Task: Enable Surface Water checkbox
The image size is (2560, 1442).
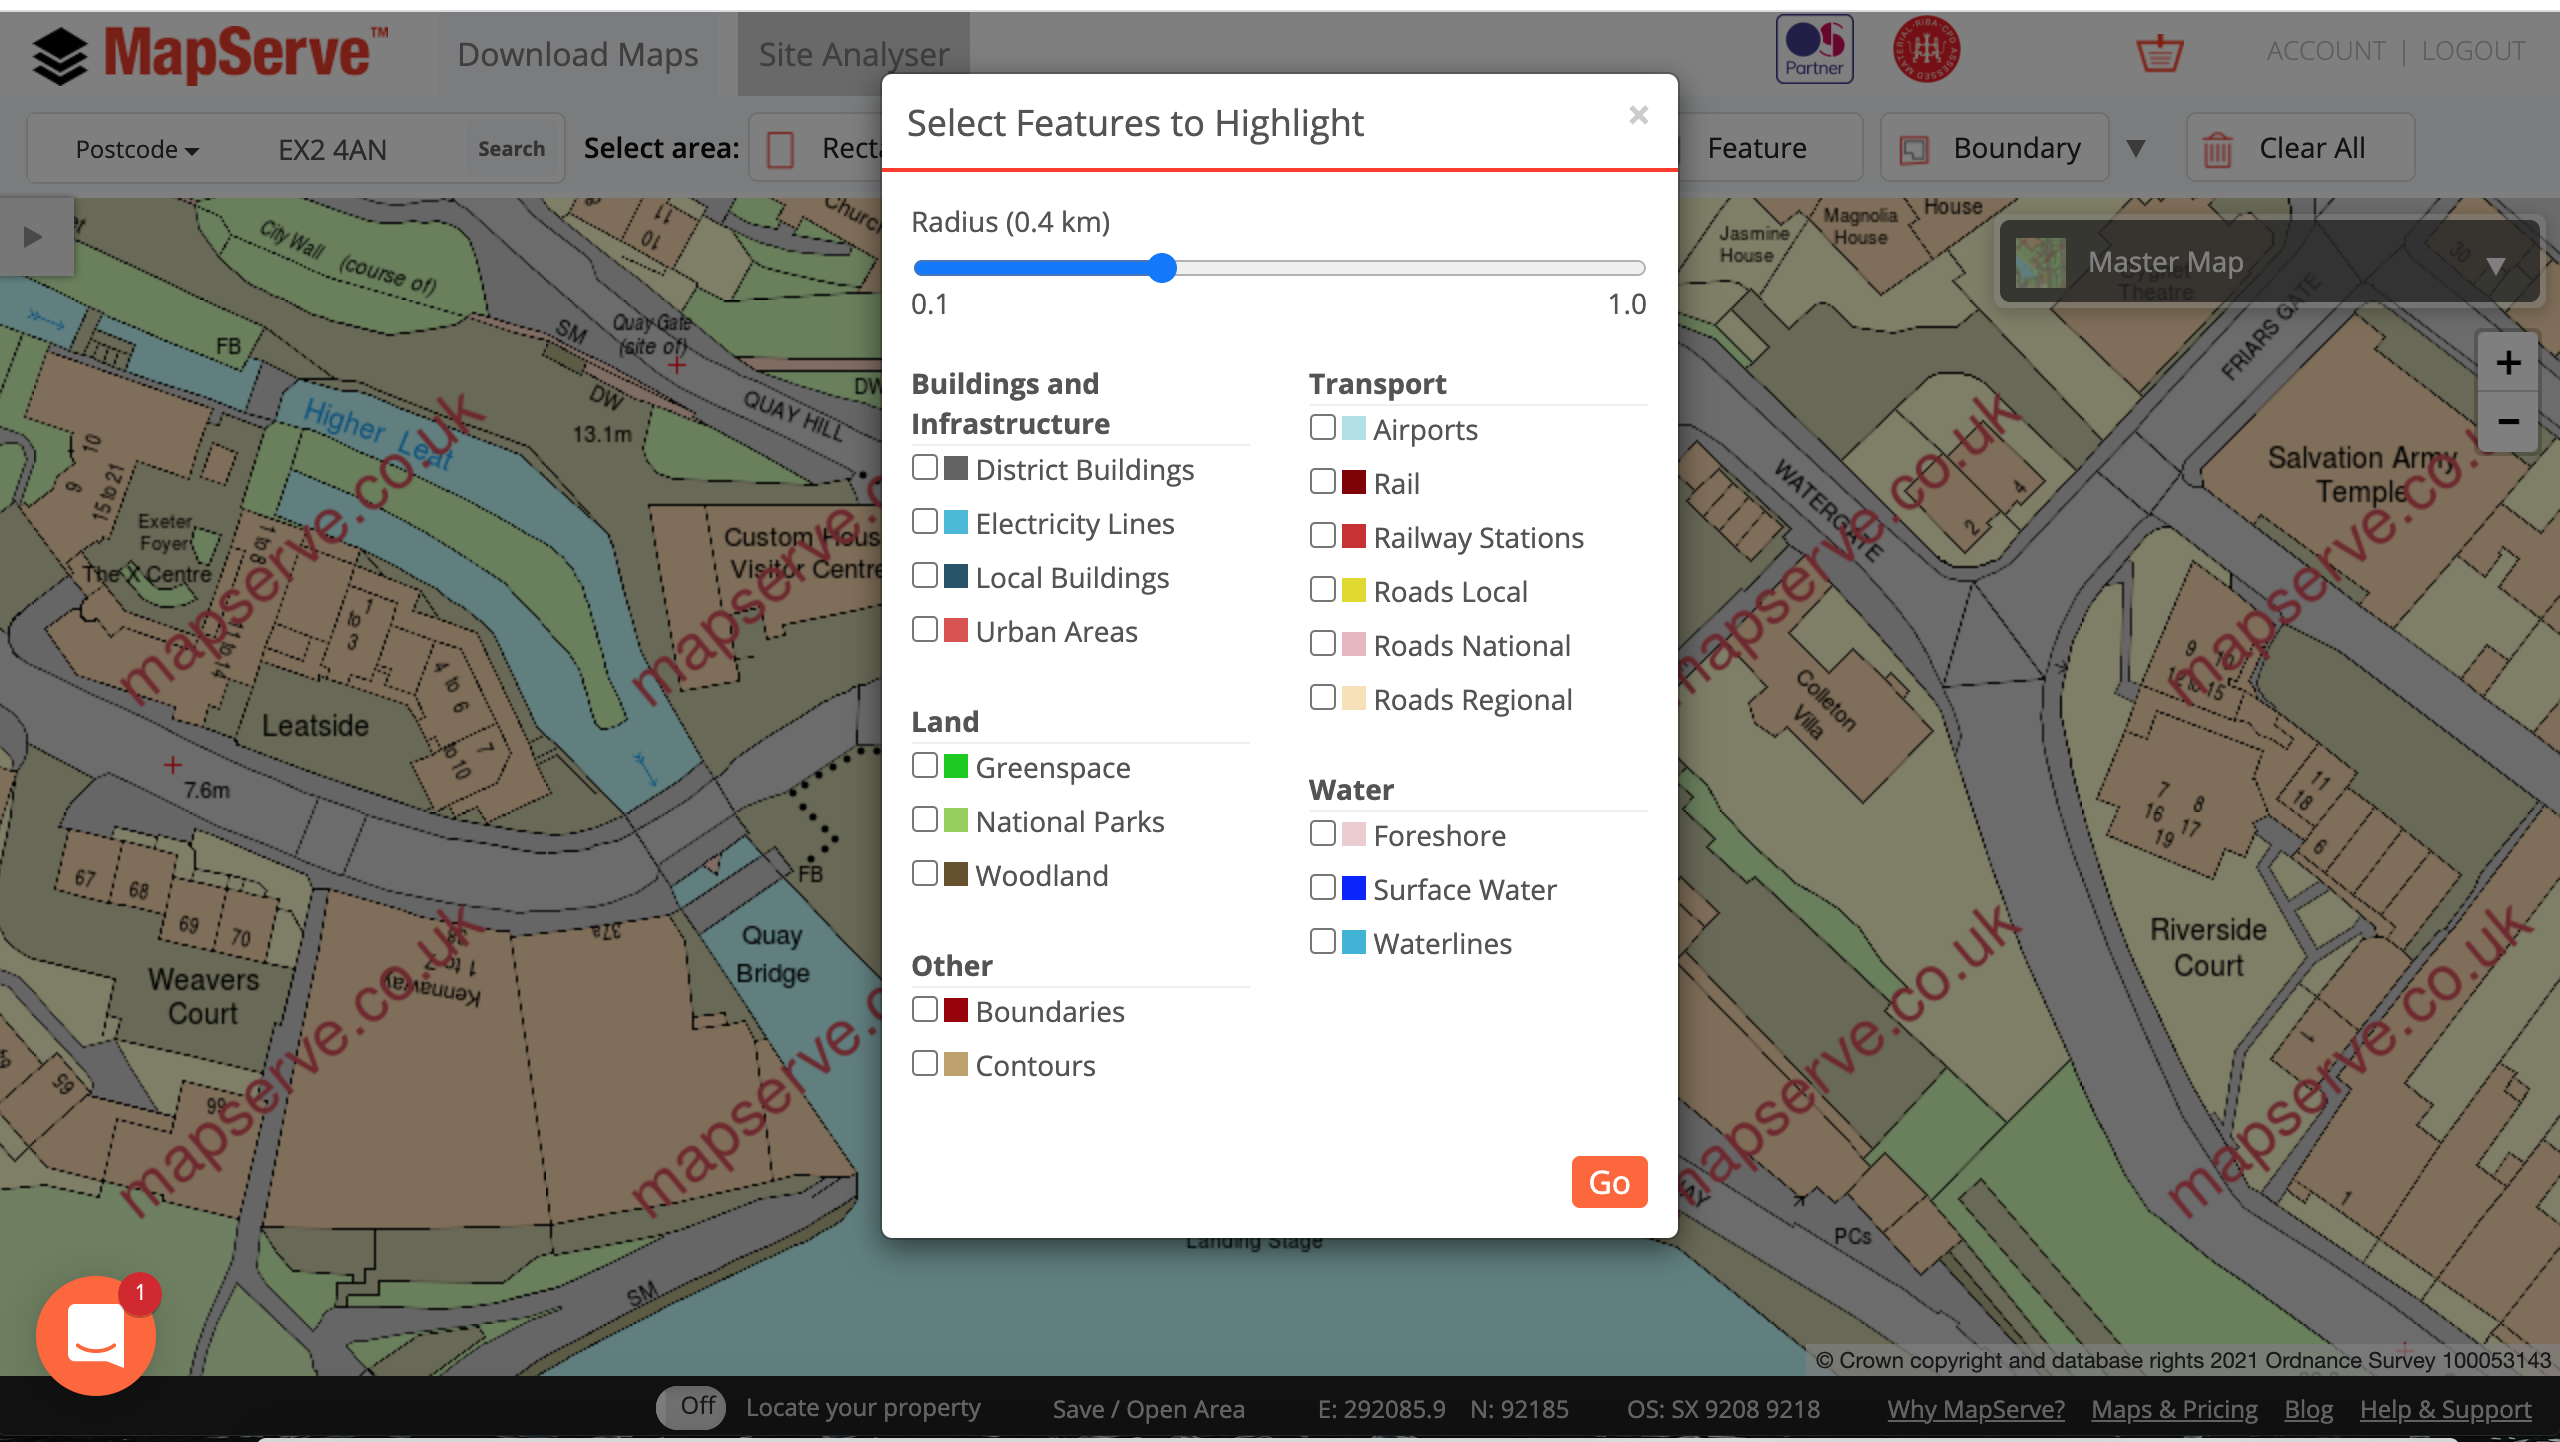Action: click(1323, 888)
